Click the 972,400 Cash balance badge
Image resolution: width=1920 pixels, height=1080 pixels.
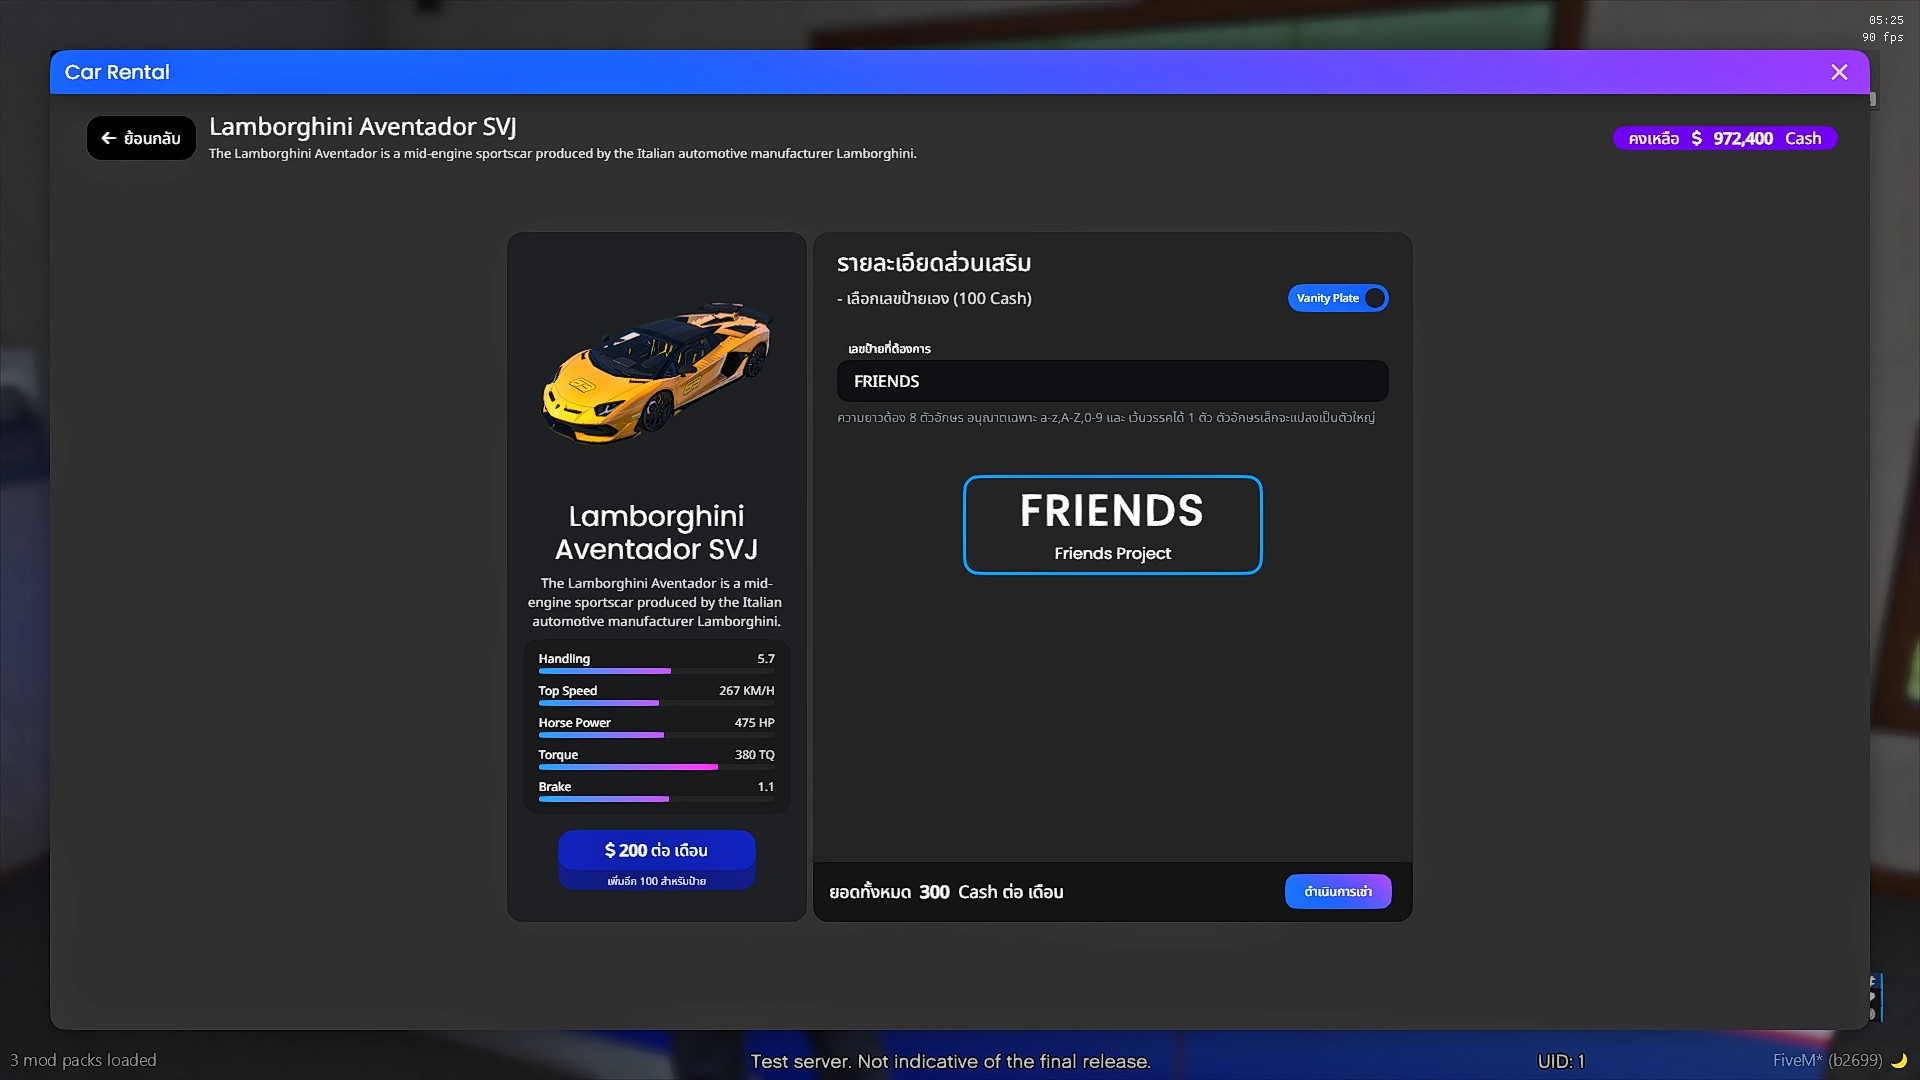pos(1725,138)
